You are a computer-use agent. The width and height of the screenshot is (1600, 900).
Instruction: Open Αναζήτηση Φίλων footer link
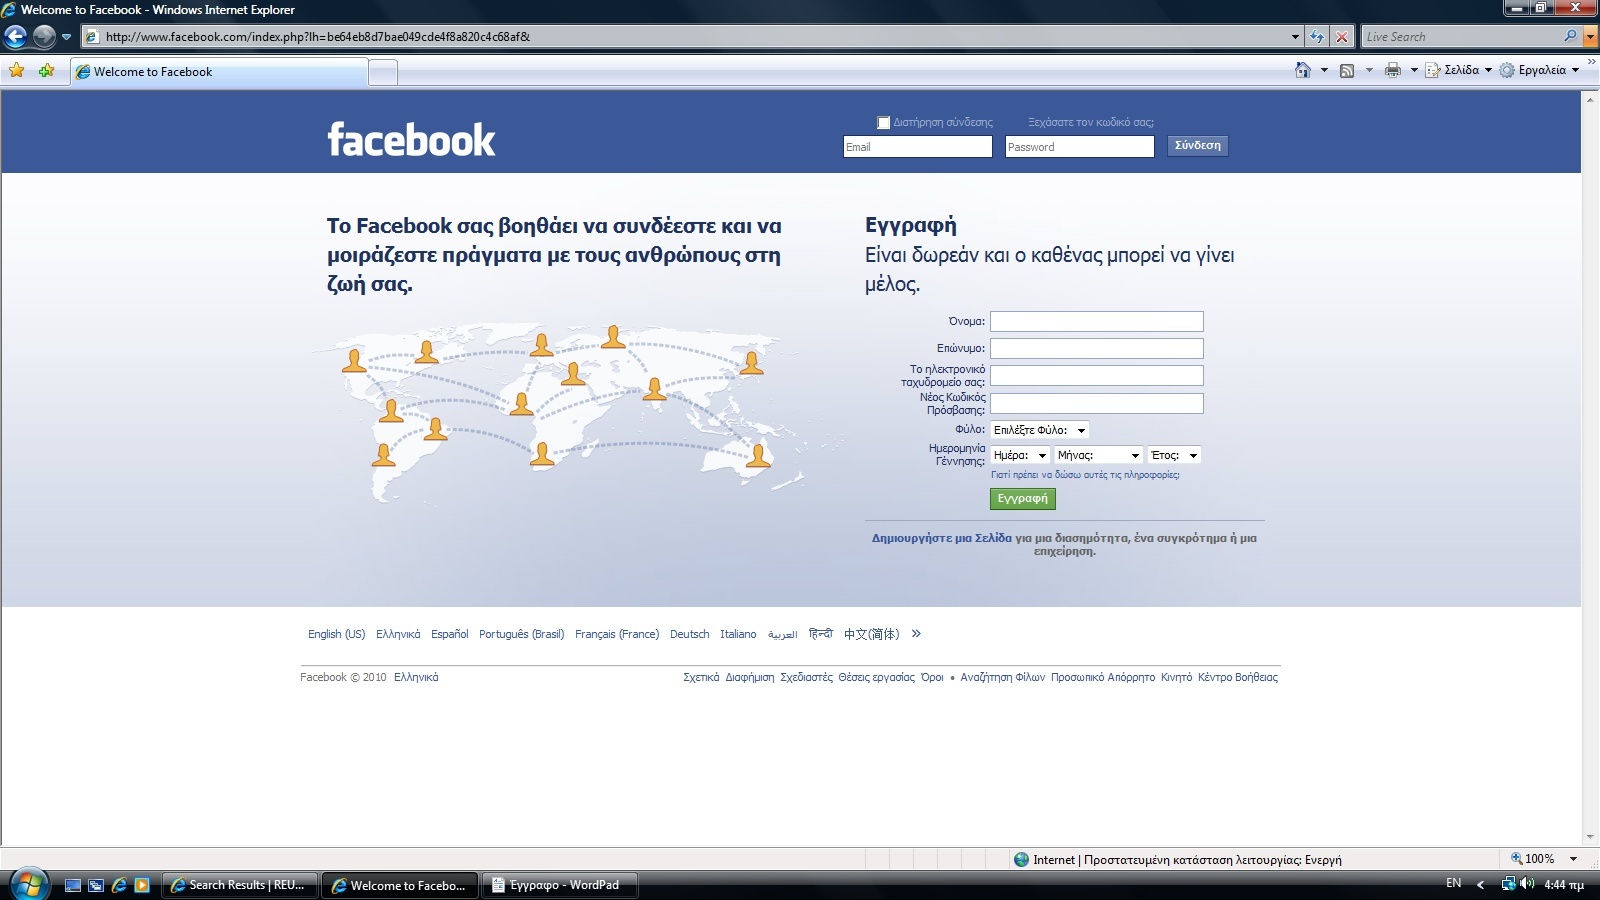[x=1002, y=677]
